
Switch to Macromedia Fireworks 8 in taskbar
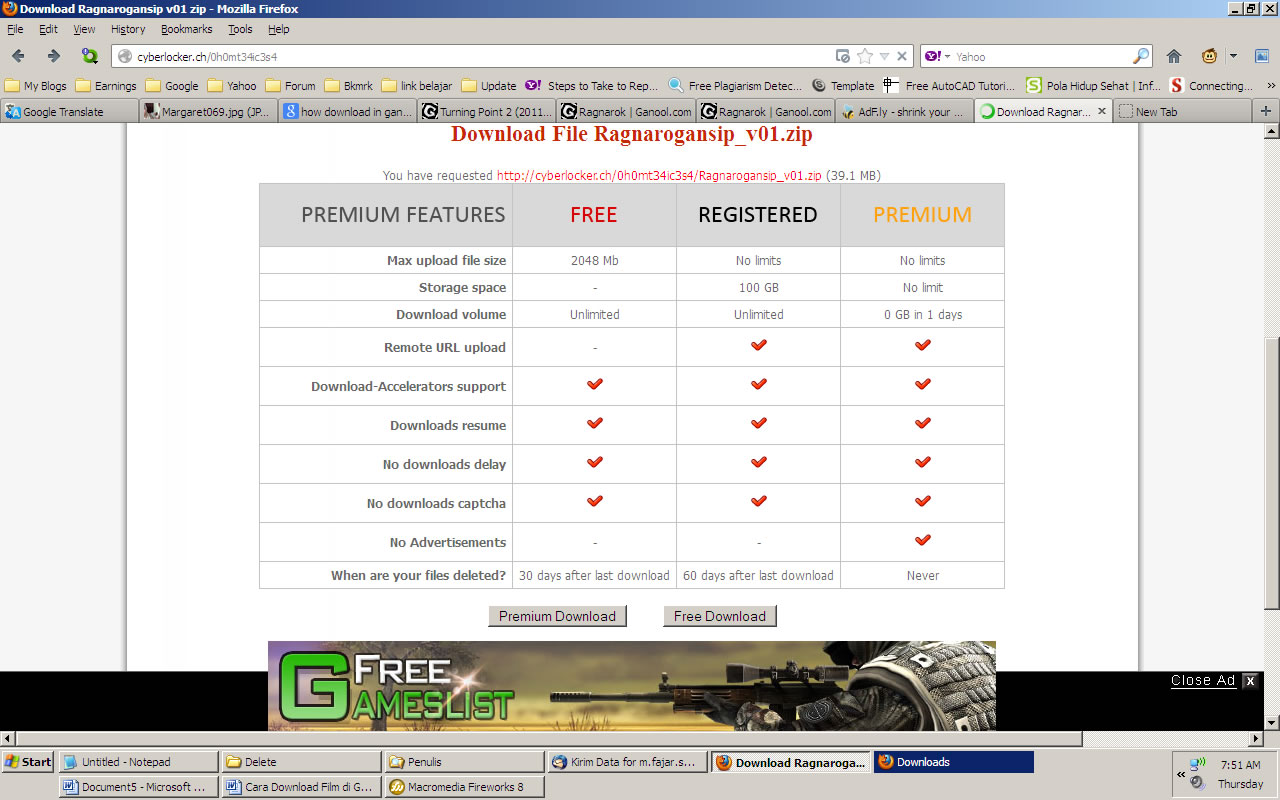pyautogui.click(x=465, y=787)
